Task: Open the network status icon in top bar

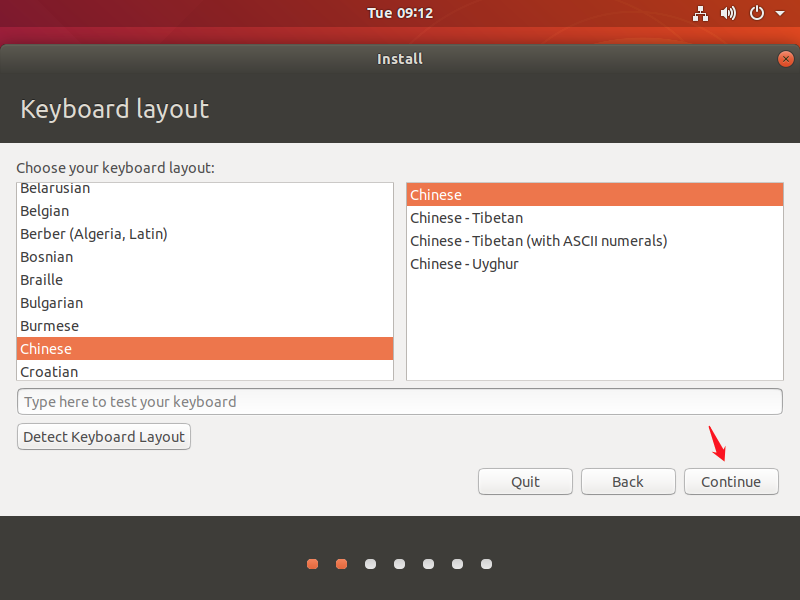Action: tap(700, 13)
